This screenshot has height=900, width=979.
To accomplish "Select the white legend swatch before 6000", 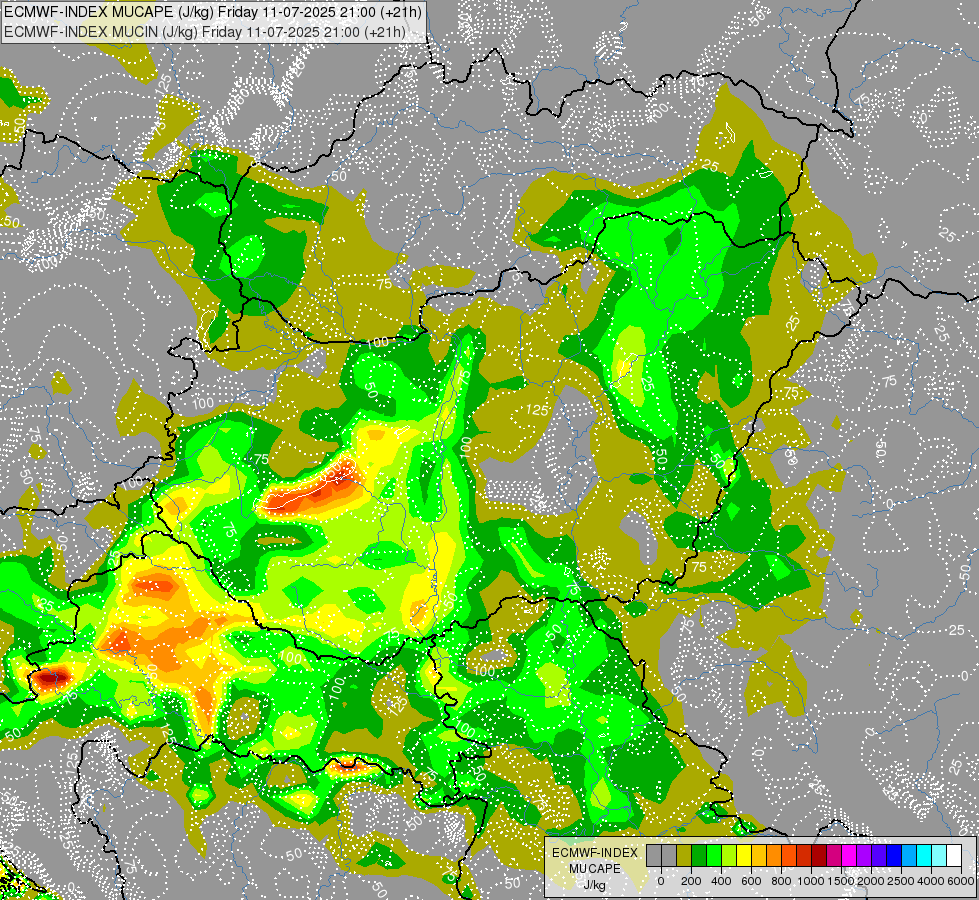I will point(954,855).
